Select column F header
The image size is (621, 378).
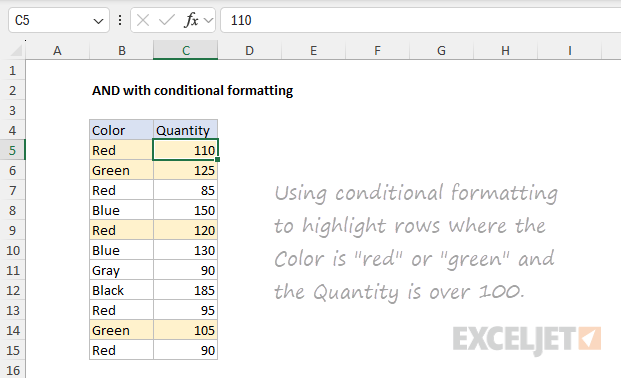(377, 51)
